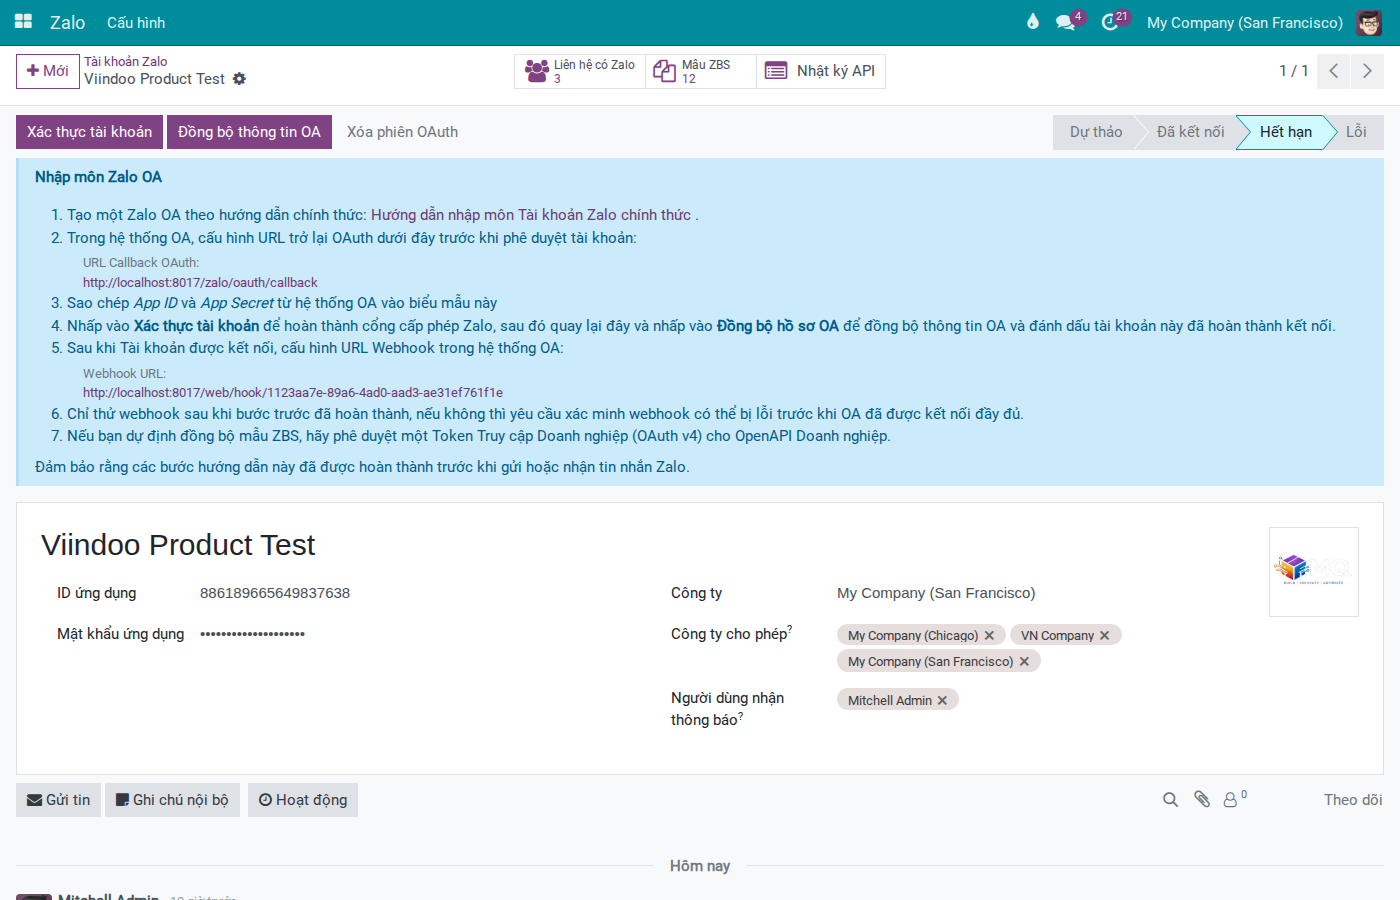The image size is (1400, 900).
Task: Click Đồng bộ thông tin OA button
Action: (x=249, y=132)
